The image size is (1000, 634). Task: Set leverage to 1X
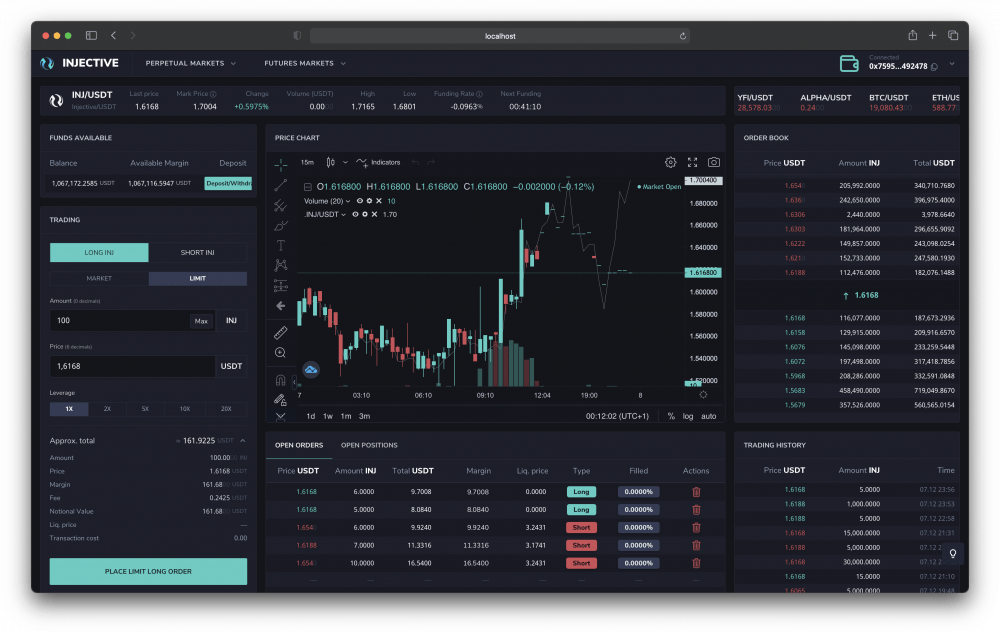(69, 409)
